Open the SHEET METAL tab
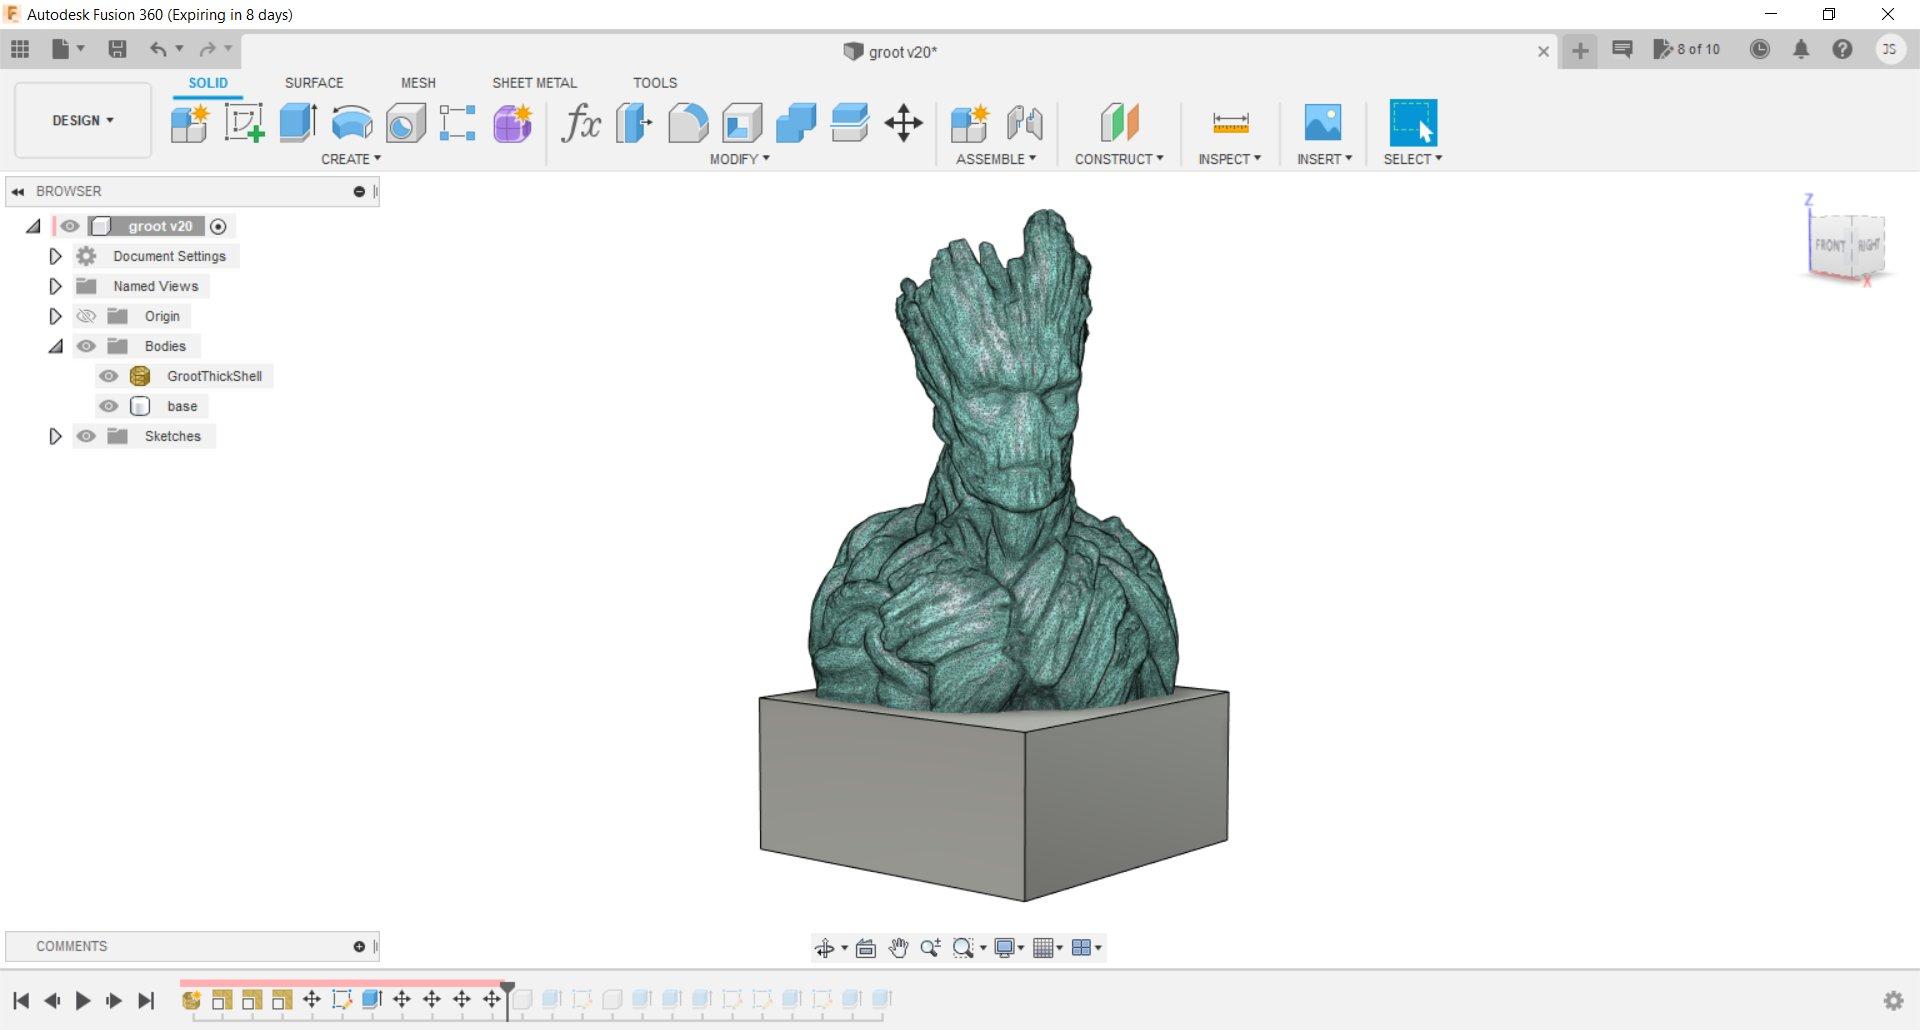 pyautogui.click(x=534, y=83)
